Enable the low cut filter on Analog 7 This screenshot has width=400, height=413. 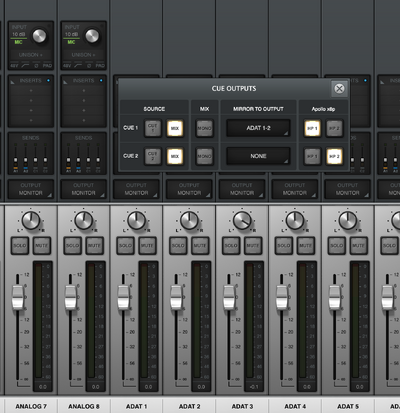click(25, 66)
